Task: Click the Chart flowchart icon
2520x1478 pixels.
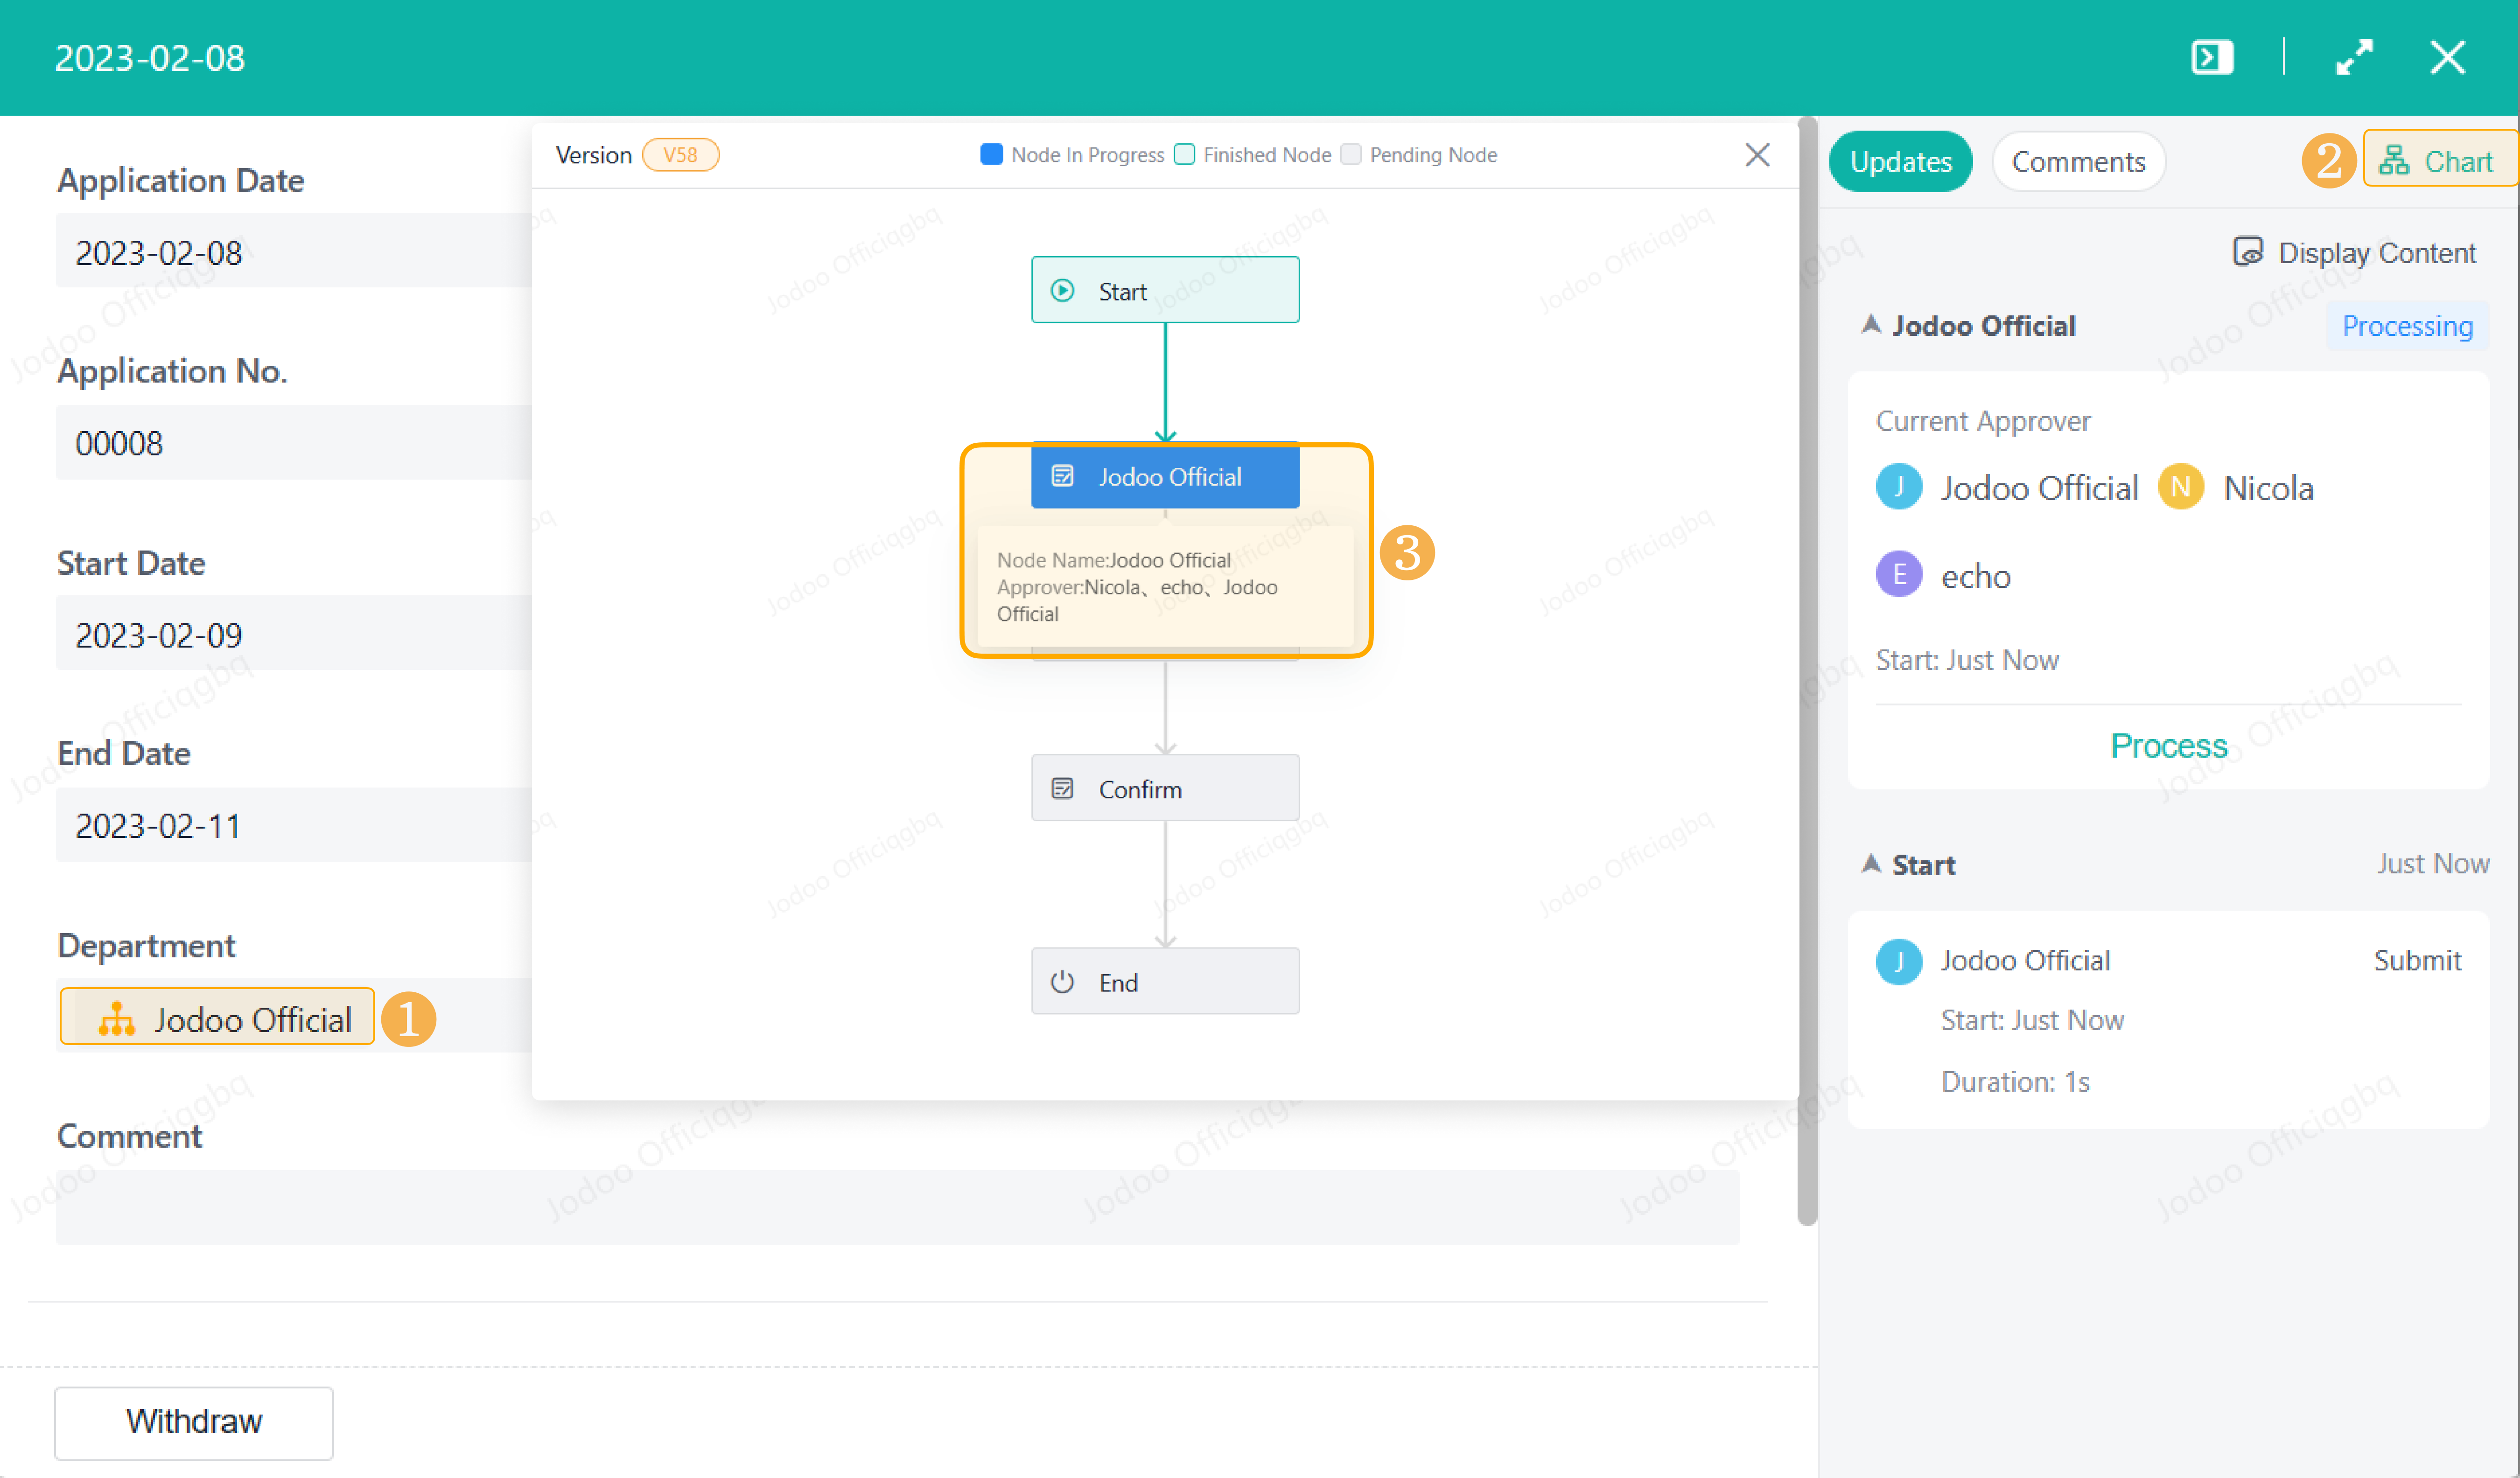Action: [x=2393, y=160]
